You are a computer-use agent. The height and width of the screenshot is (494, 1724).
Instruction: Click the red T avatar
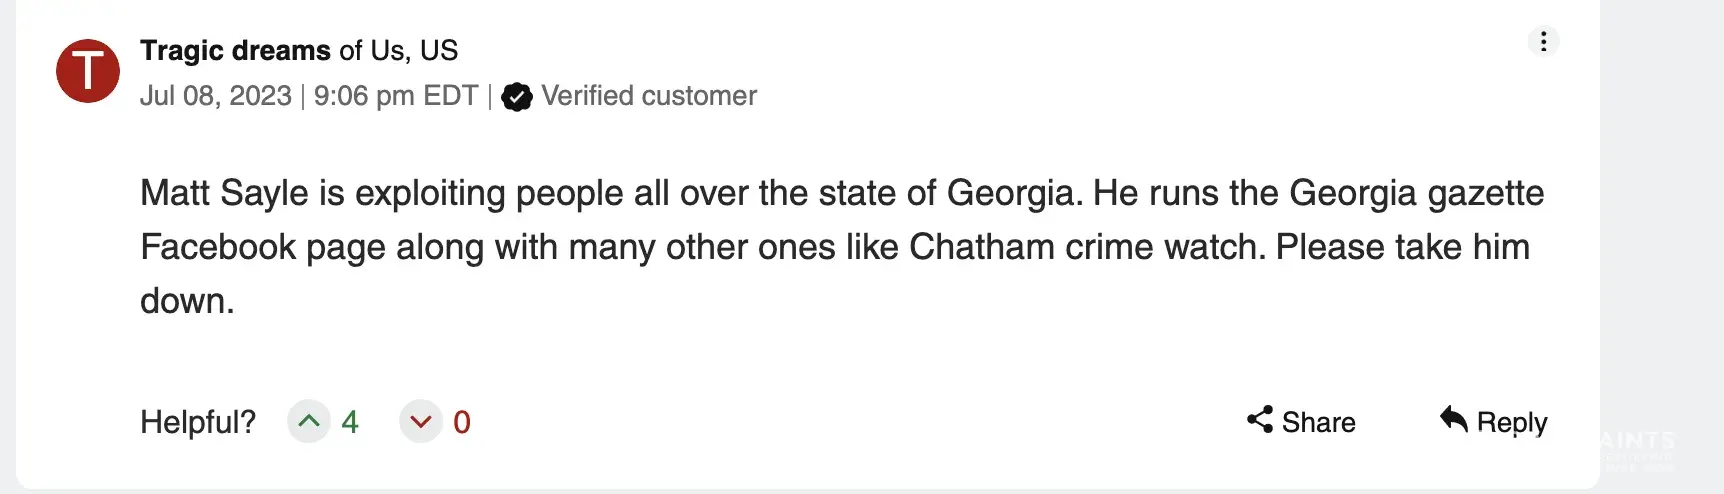(88, 71)
